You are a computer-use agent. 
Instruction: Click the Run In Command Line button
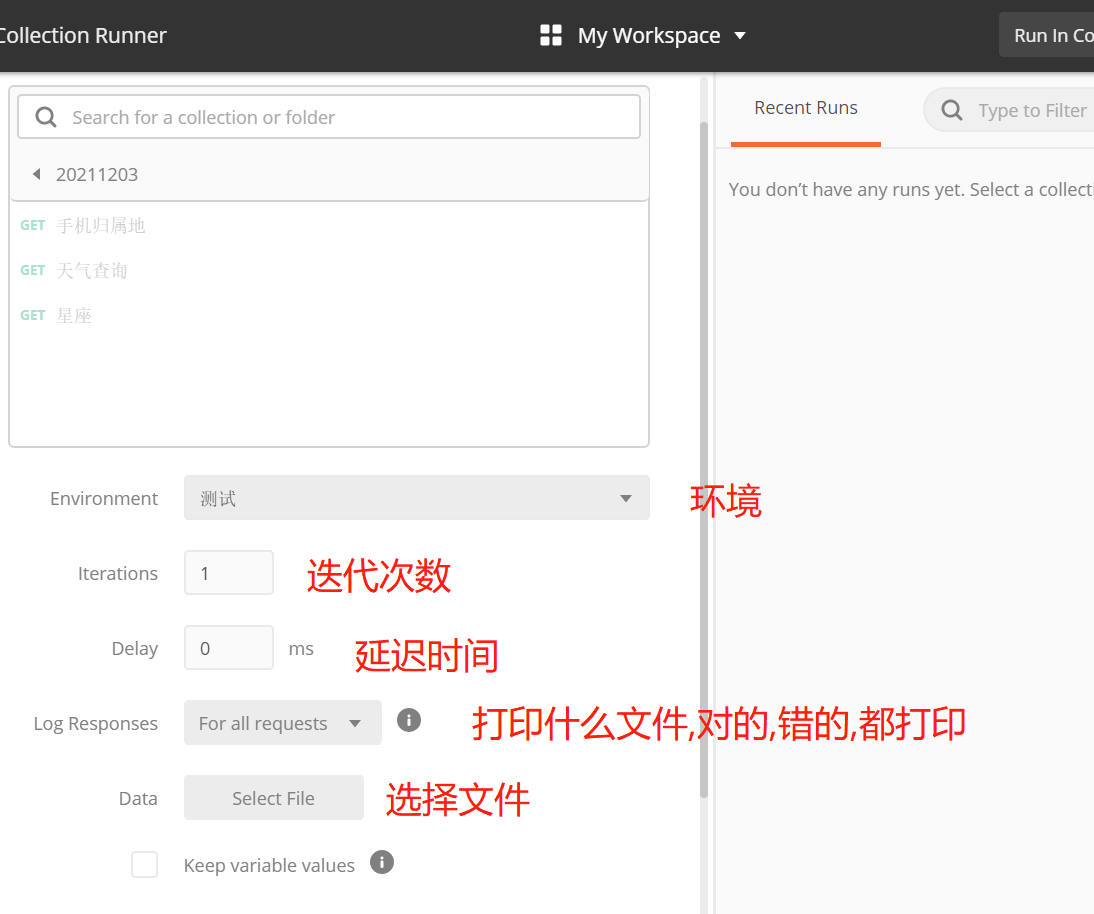(1047, 35)
